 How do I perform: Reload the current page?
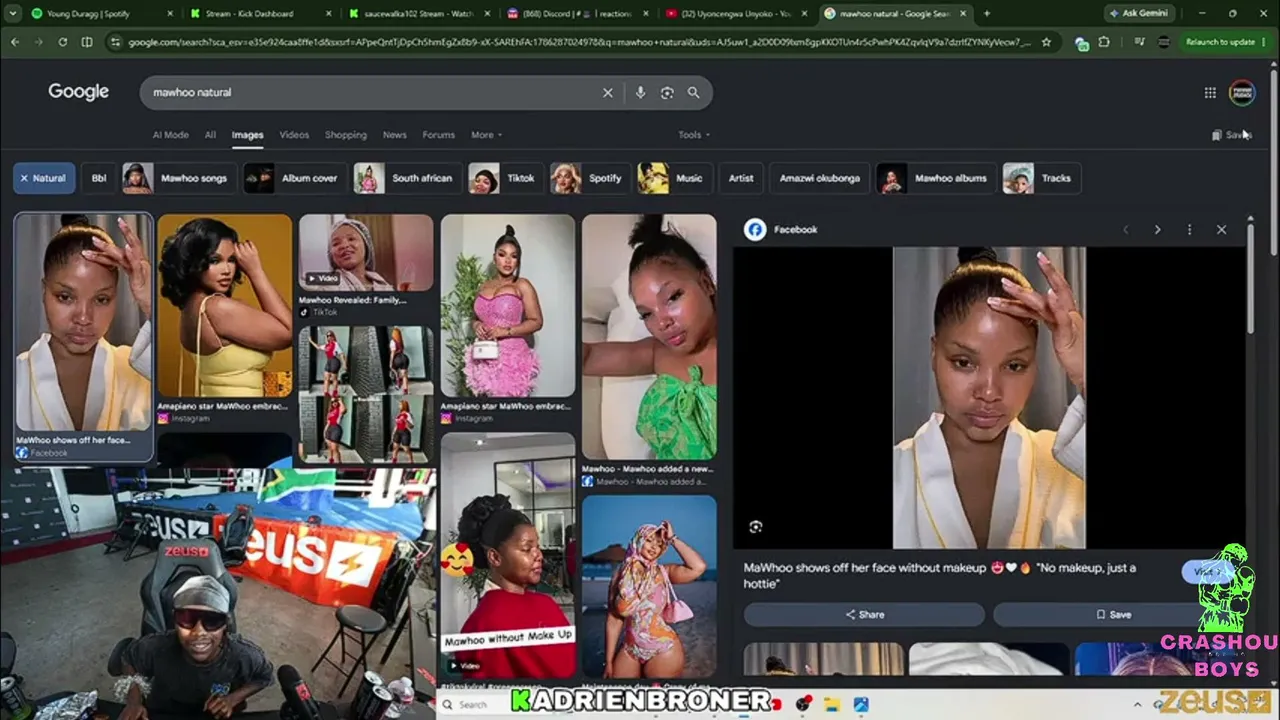pyautogui.click(x=63, y=42)
